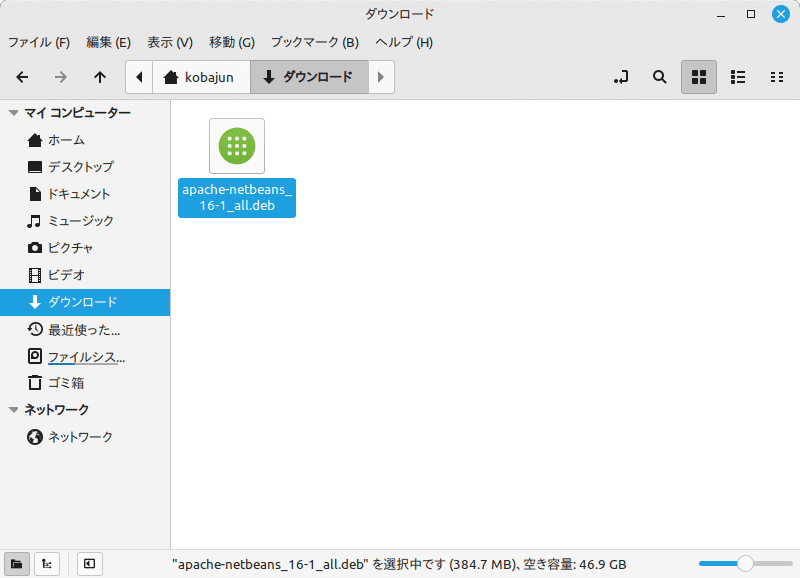
Task: Open ミュージック in the sidebar
Action: coord(85,221)
